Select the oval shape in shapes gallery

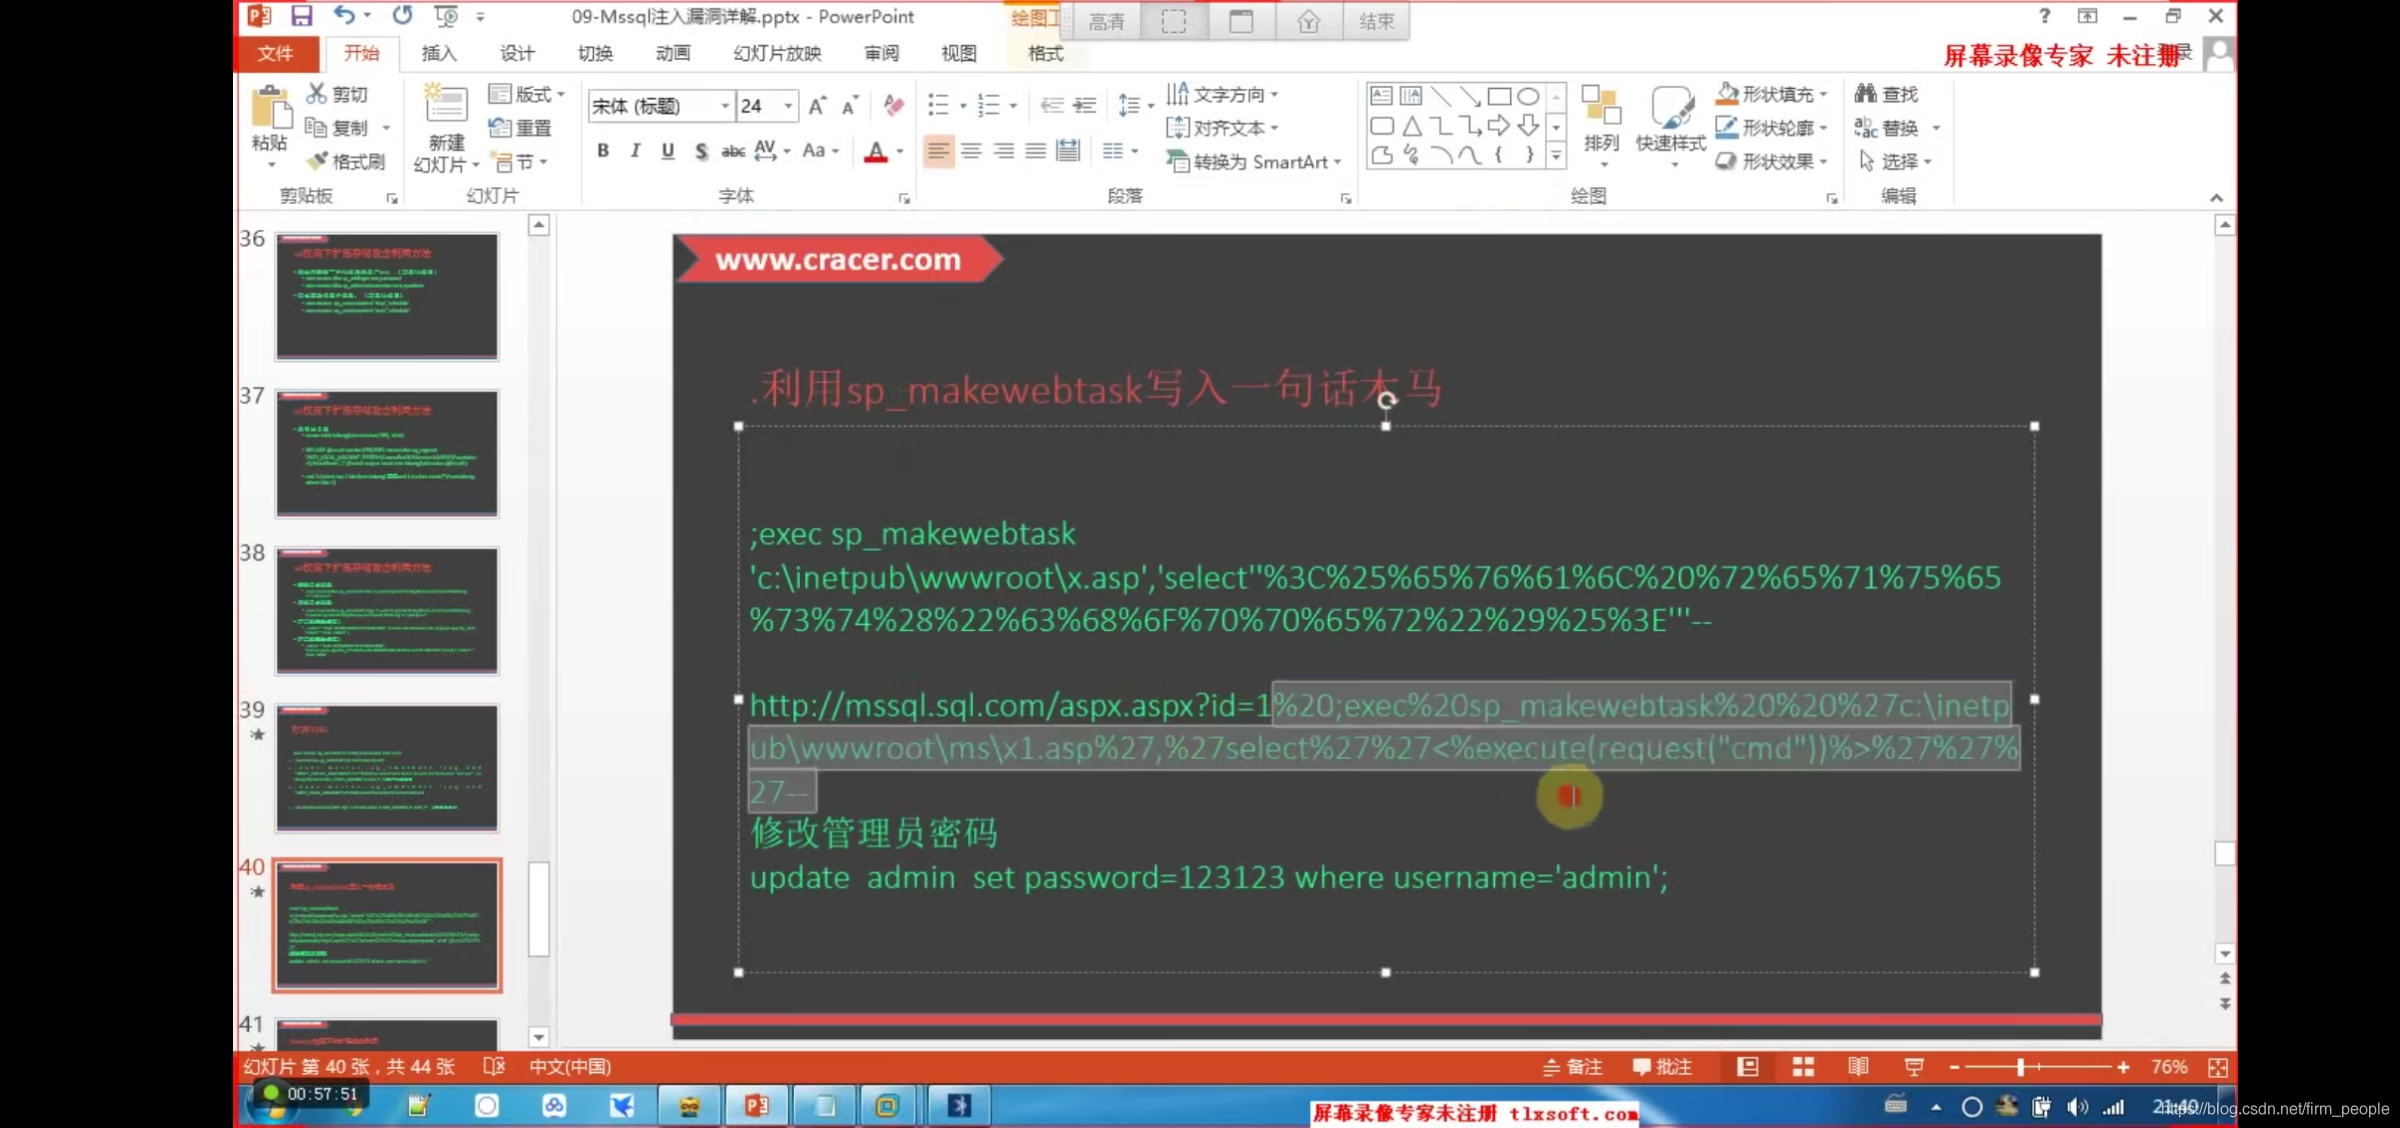coord(1528,96)
